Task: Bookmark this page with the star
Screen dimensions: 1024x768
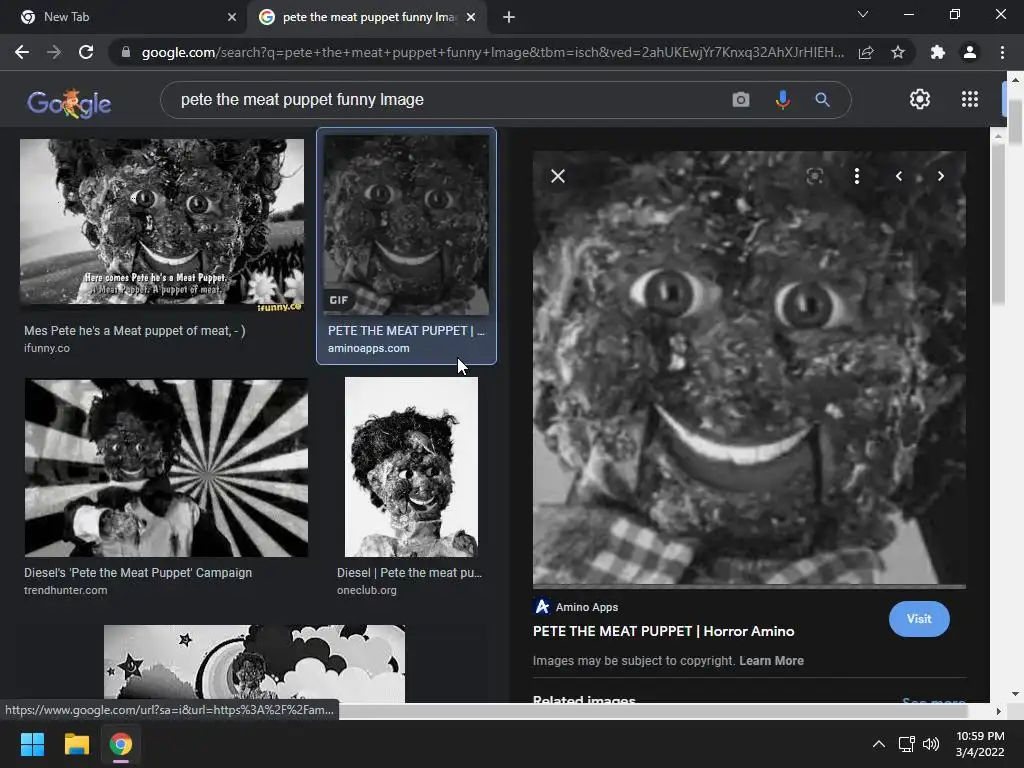Action: (898, 52)
